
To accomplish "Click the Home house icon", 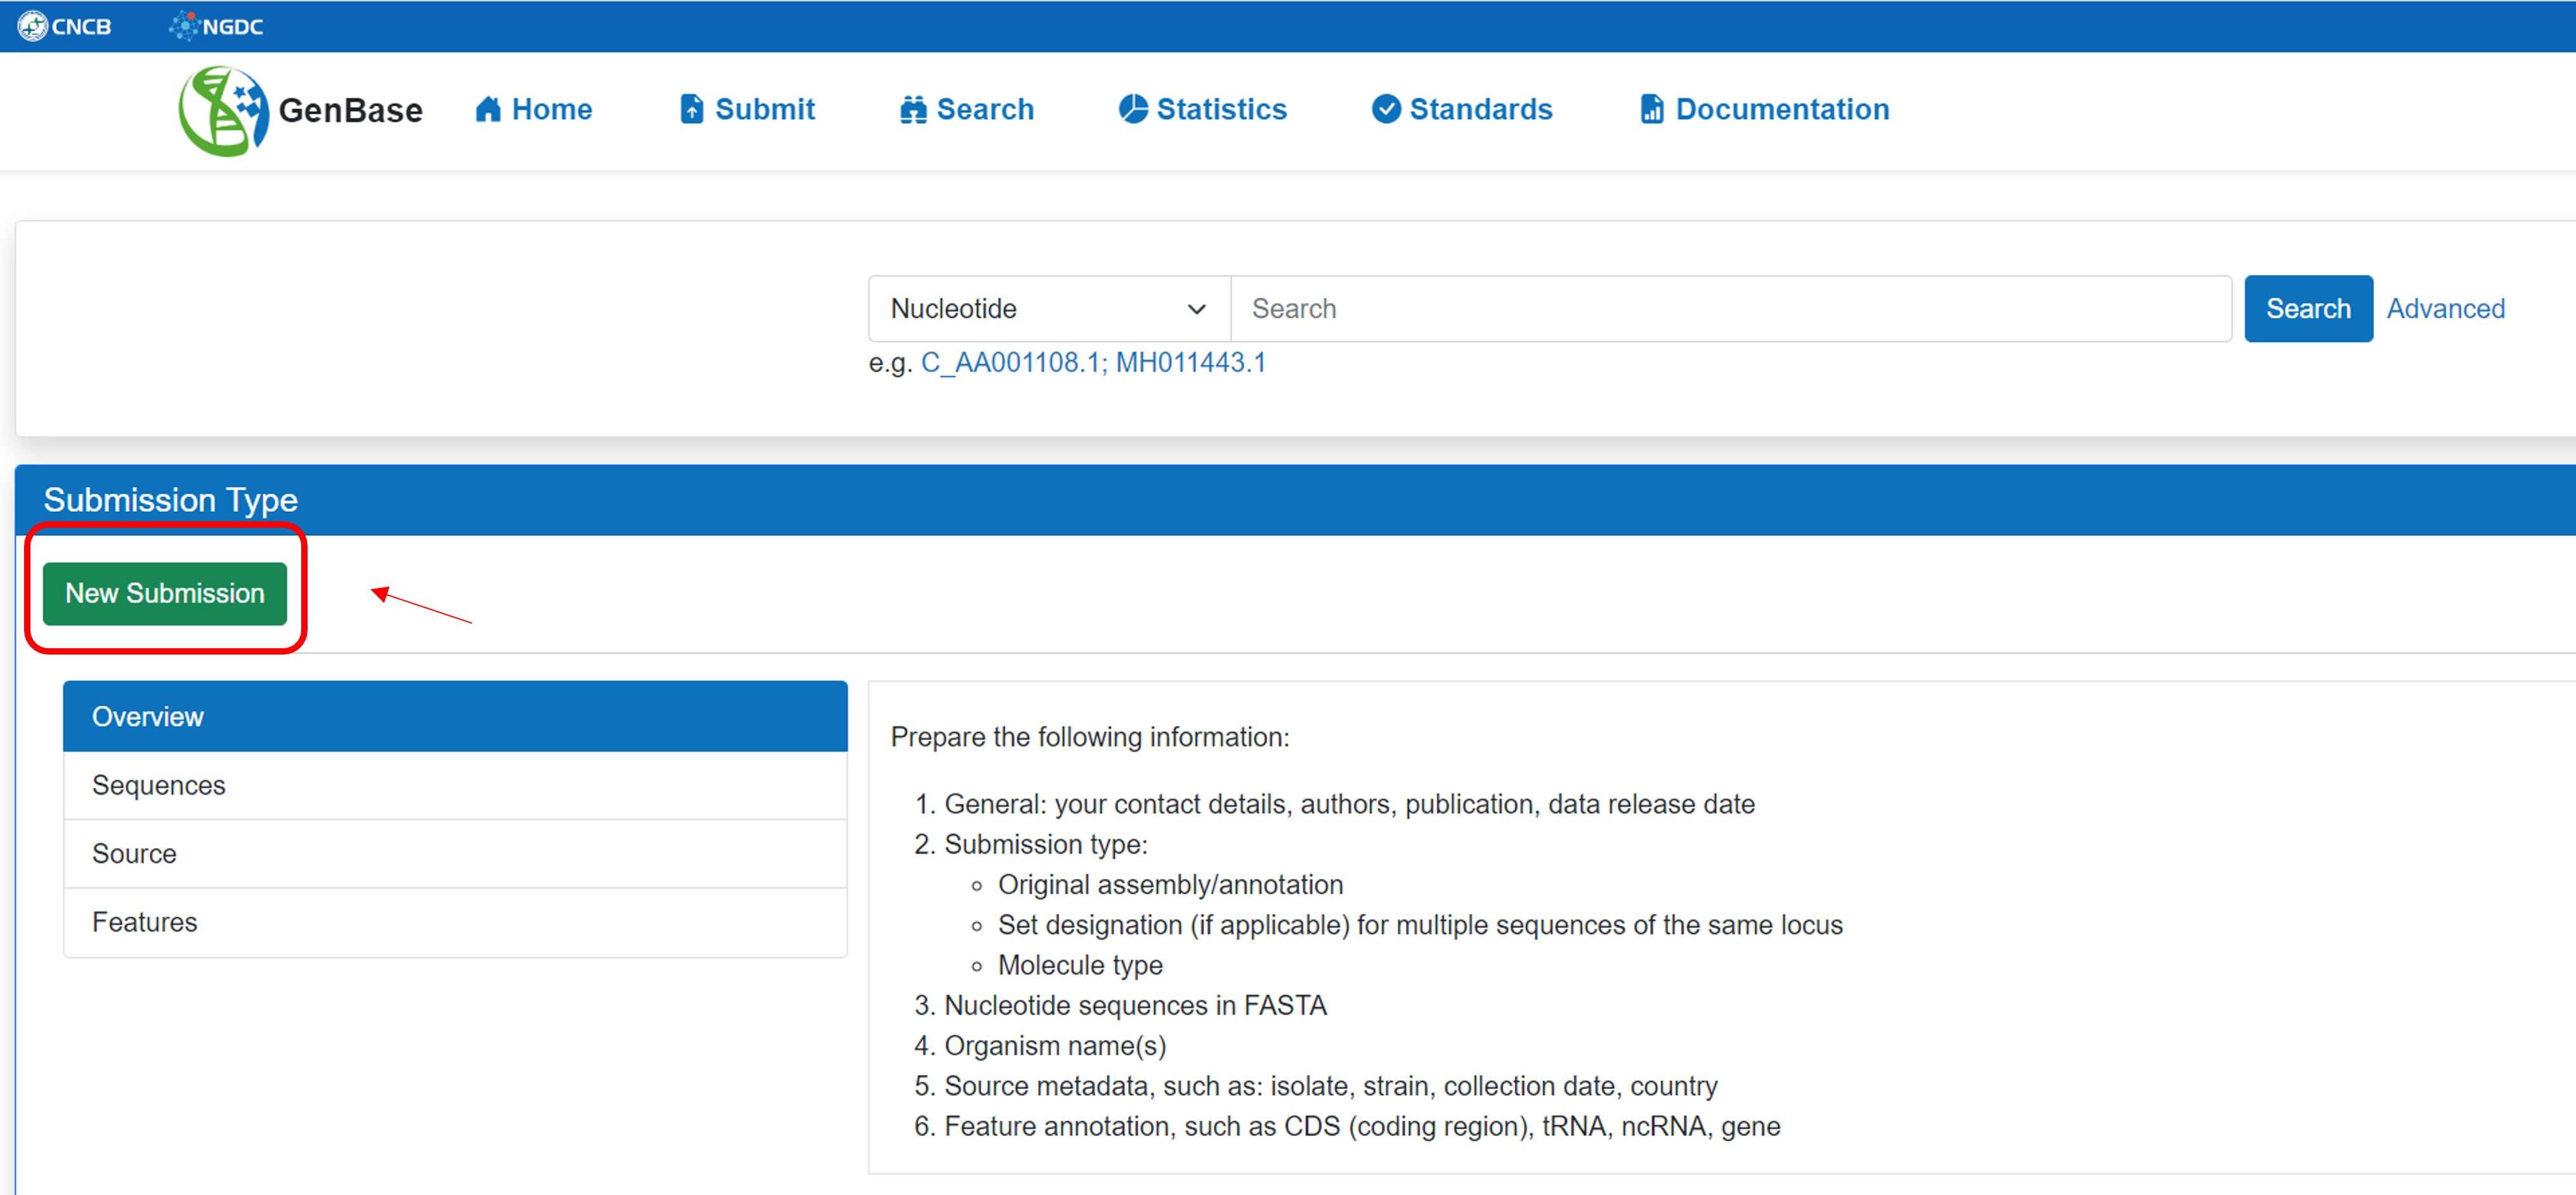I will click(488, 109).
